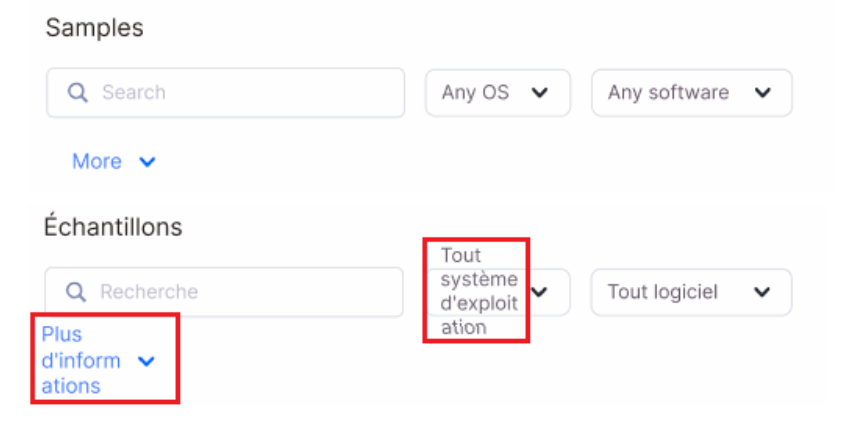Click the Any software dropdown arrow
The width and height of the screenshot is (862, 431).
point(762,93)
